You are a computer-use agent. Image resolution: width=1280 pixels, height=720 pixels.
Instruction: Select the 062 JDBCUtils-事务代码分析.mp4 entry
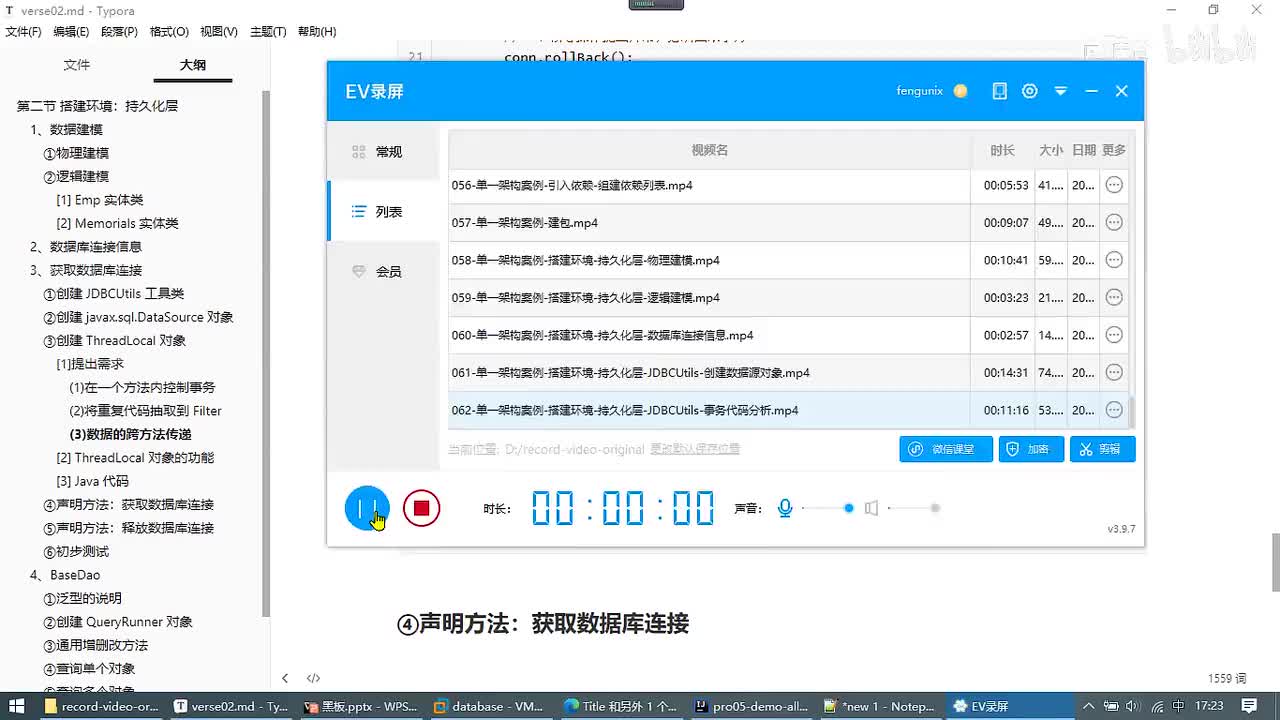(789, 410)
